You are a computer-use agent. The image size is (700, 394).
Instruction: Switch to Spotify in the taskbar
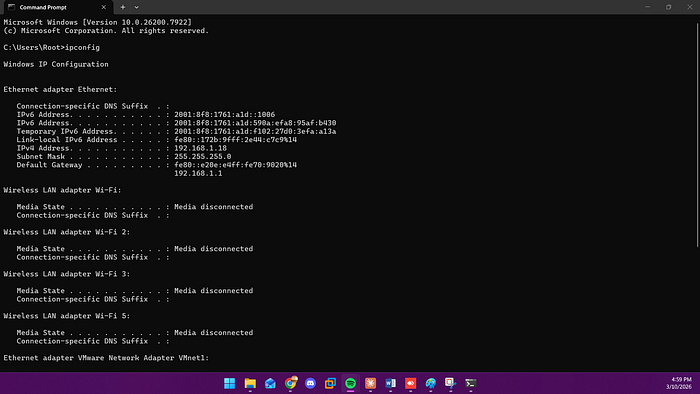[x=350, y=383]
